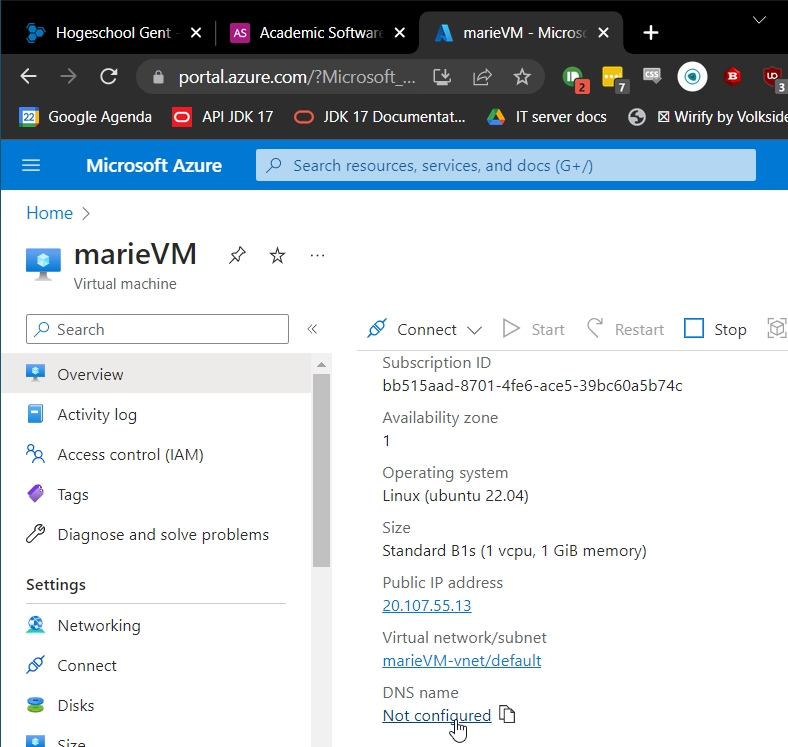
Task: Open the API JDK 17 bookmark
Action: point(222,117)
